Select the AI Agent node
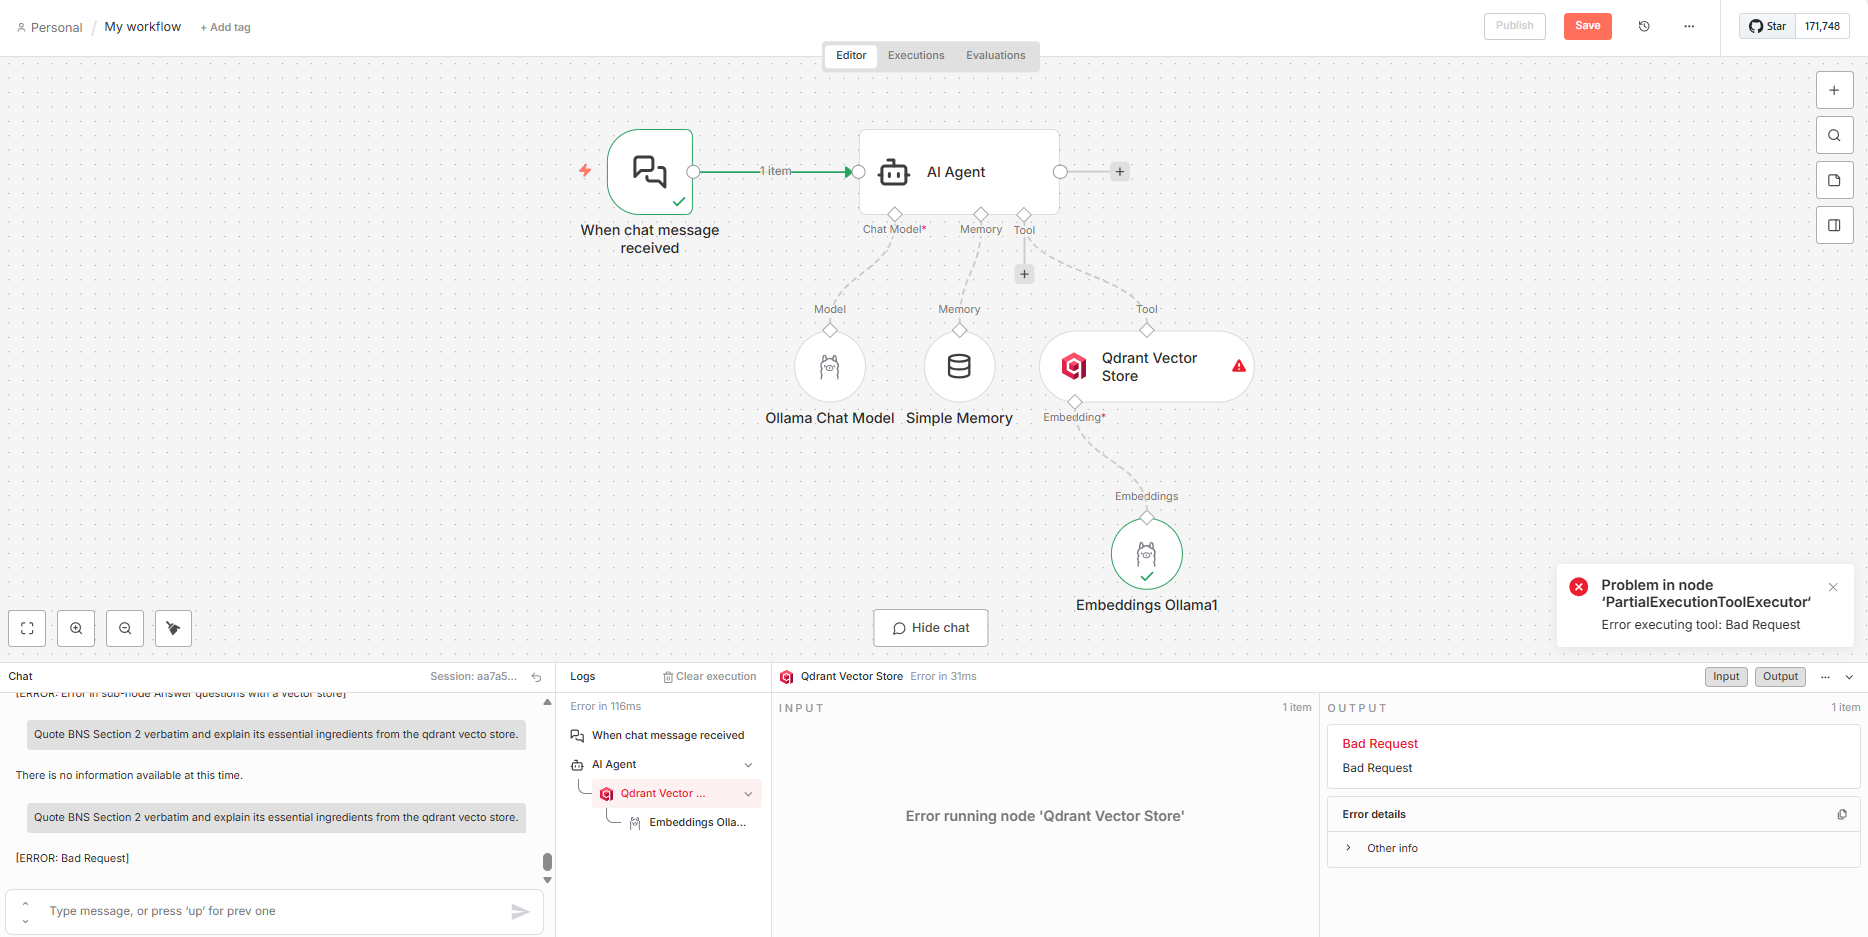1868x937 pixels. coord(959,172)
